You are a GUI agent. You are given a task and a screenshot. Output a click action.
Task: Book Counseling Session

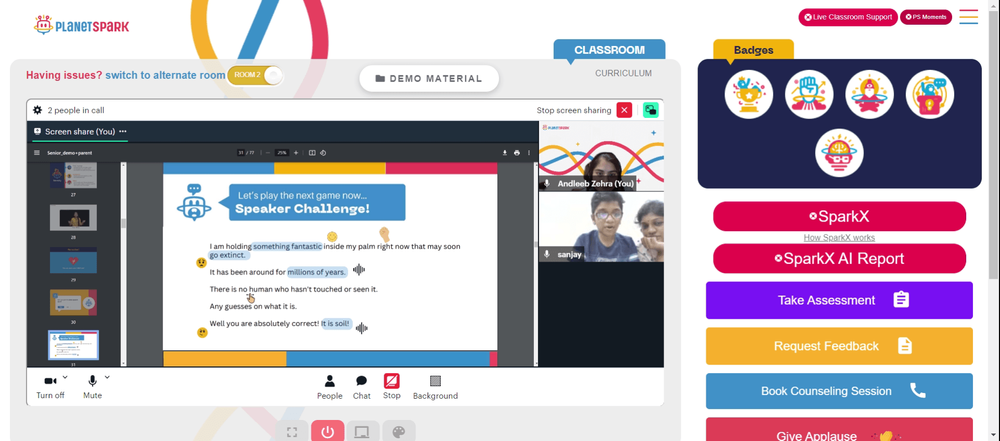click(839, 391)
